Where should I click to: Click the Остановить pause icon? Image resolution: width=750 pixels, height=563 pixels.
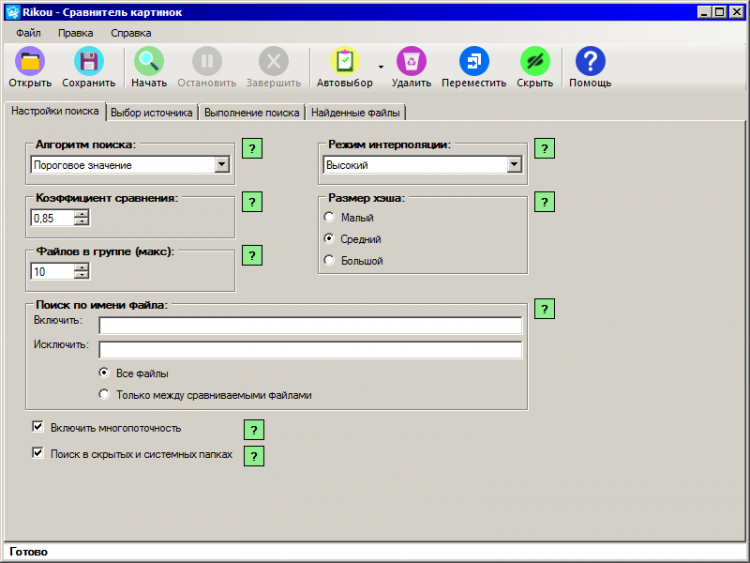[207, 61]
